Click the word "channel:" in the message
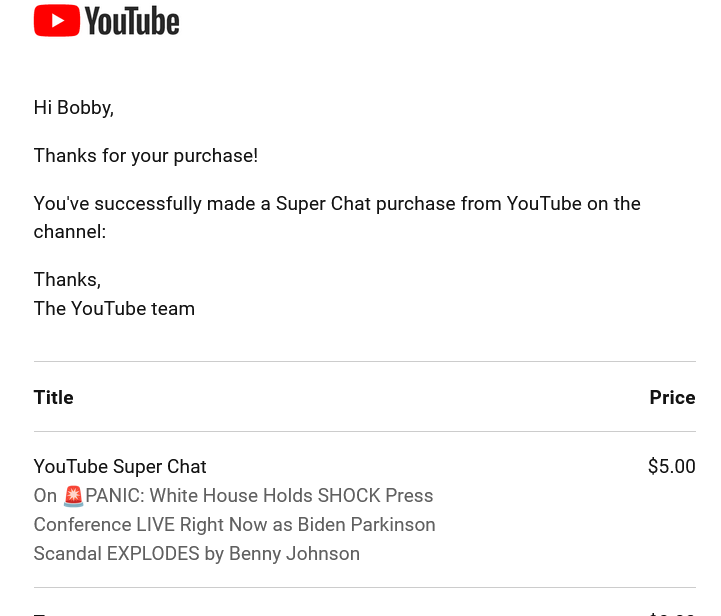 coord(70,231)
